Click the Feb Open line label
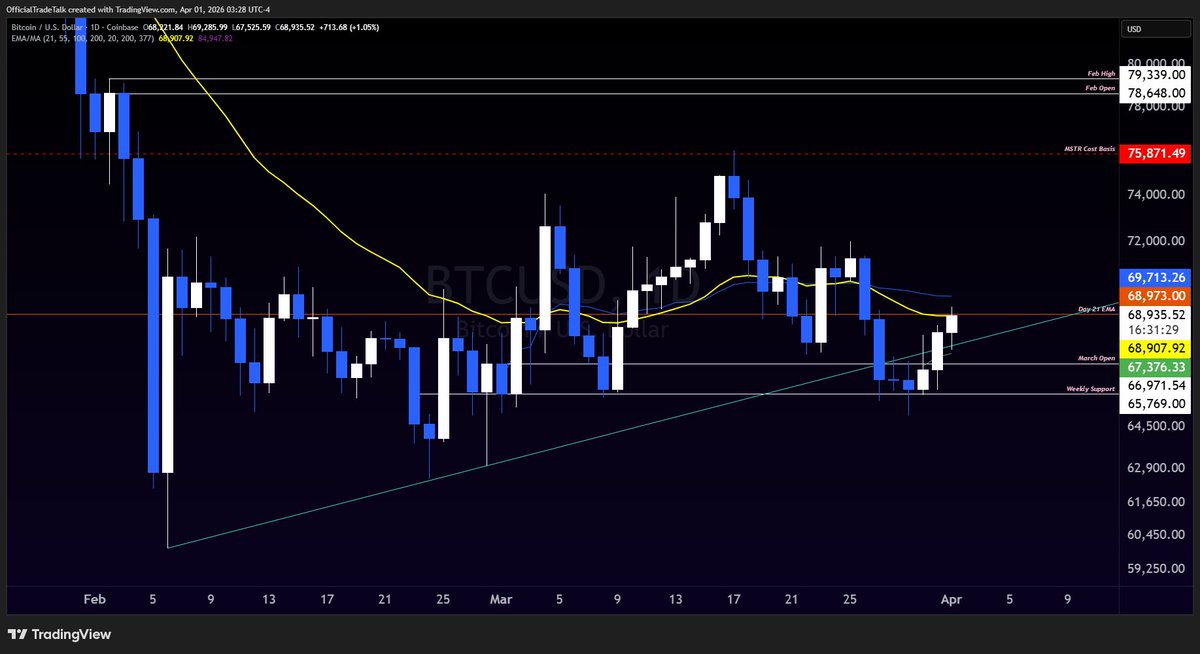Viewport: 1200px width, 654px height. pyautogui.click(x=1100, y=88)
